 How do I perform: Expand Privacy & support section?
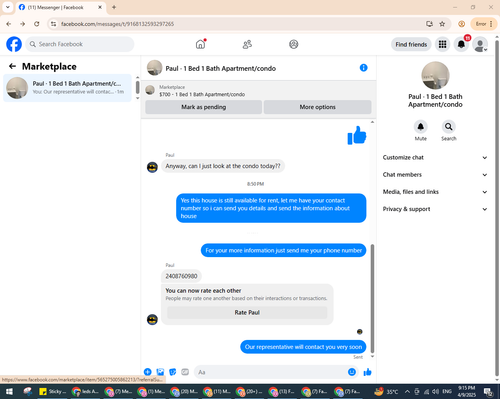pos(435,209)
